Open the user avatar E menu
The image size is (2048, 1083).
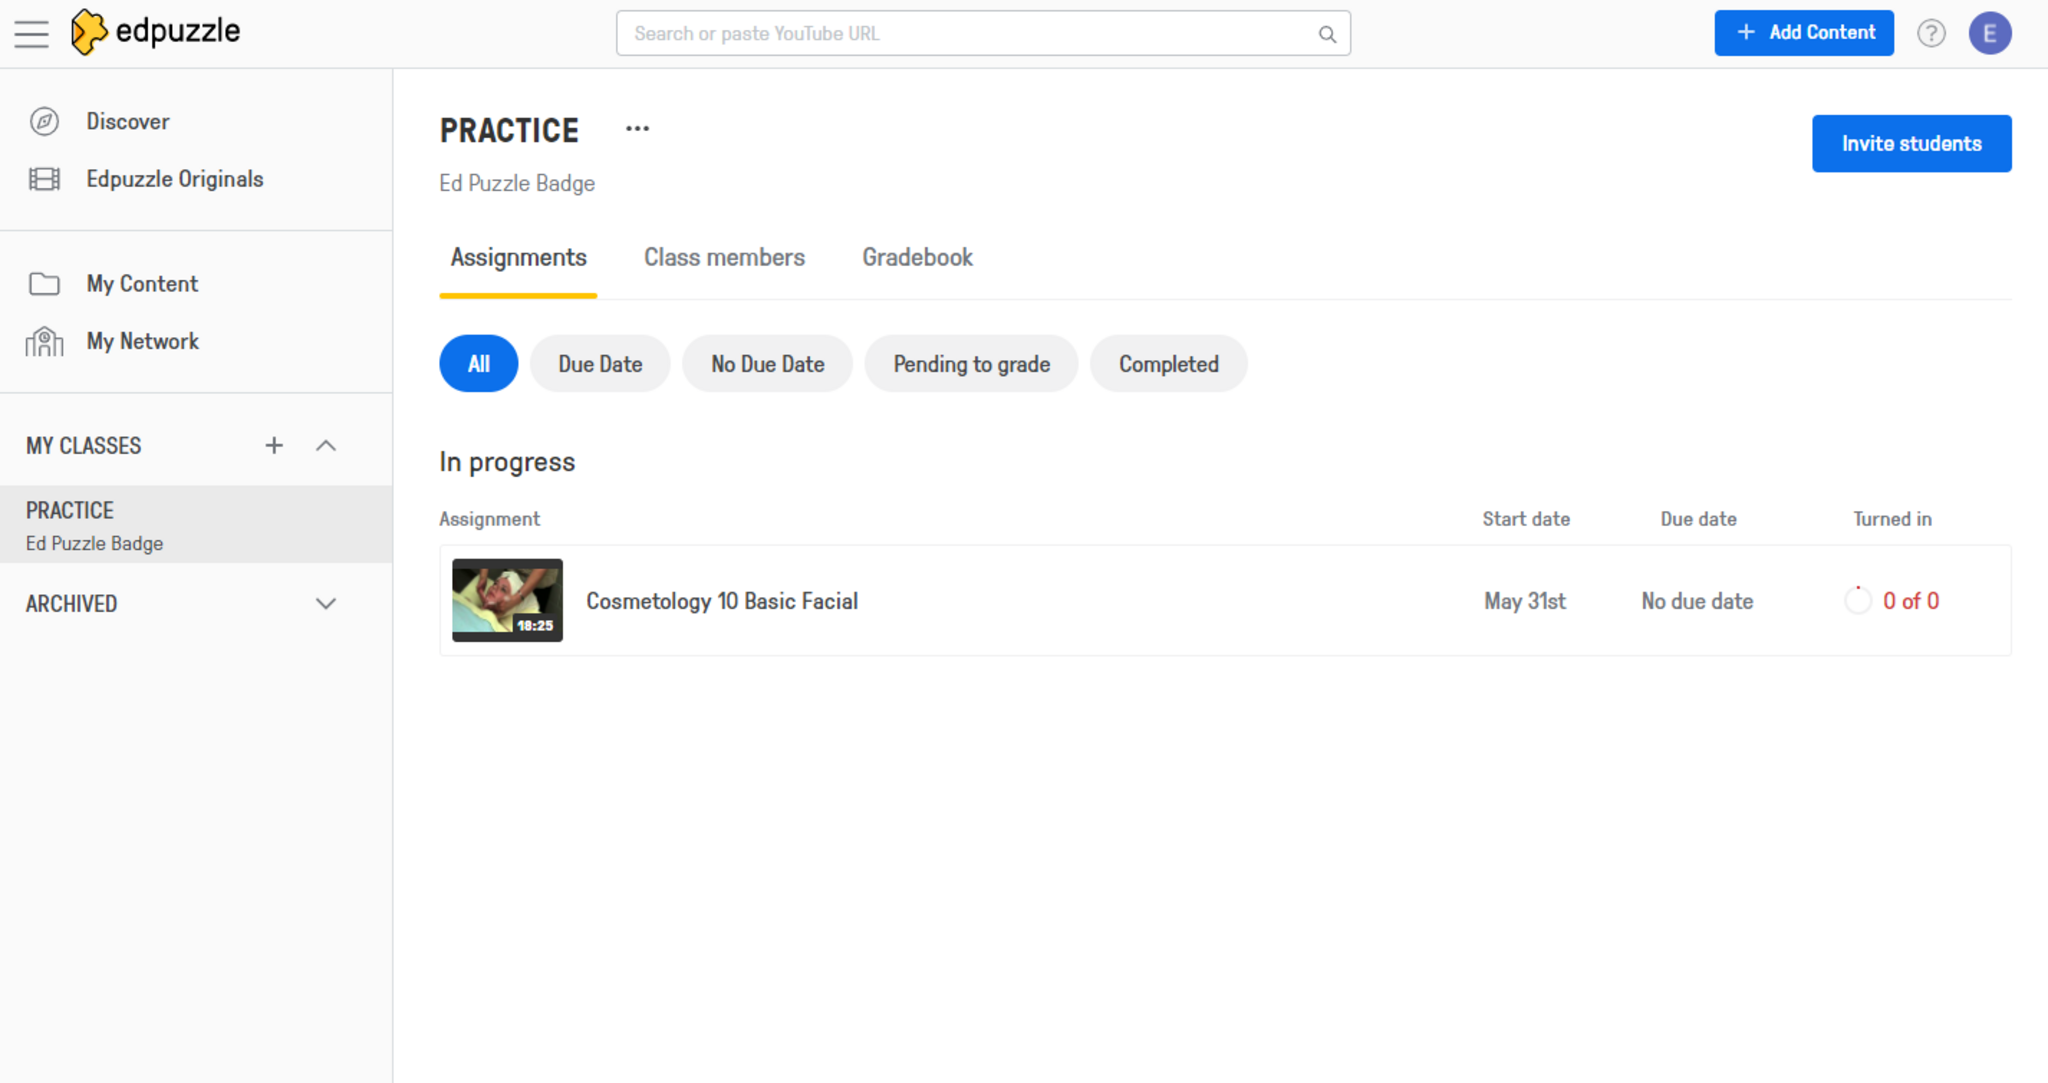(1989, 33)
